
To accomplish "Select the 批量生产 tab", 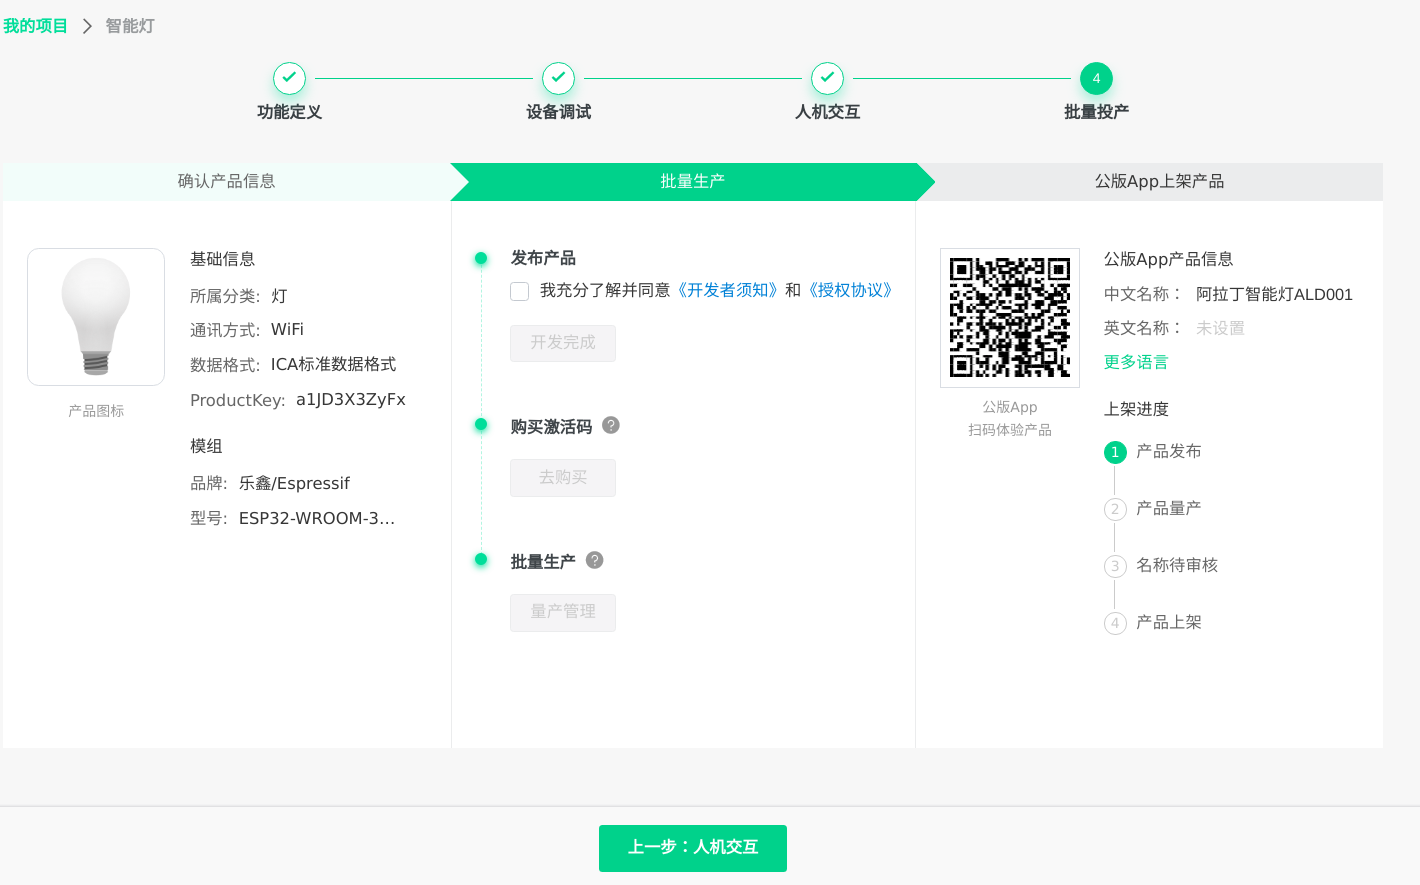I will coord(692,181).
